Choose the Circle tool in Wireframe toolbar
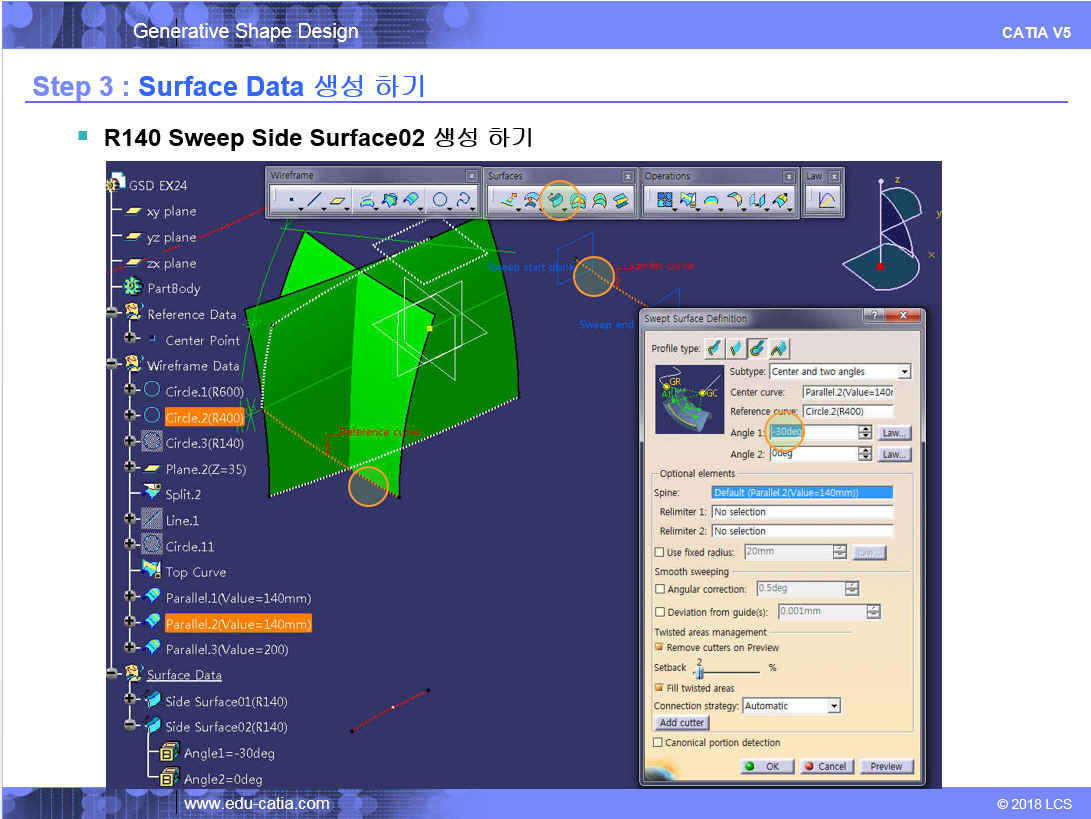1091x819 pixels. (x=440, y=201)
